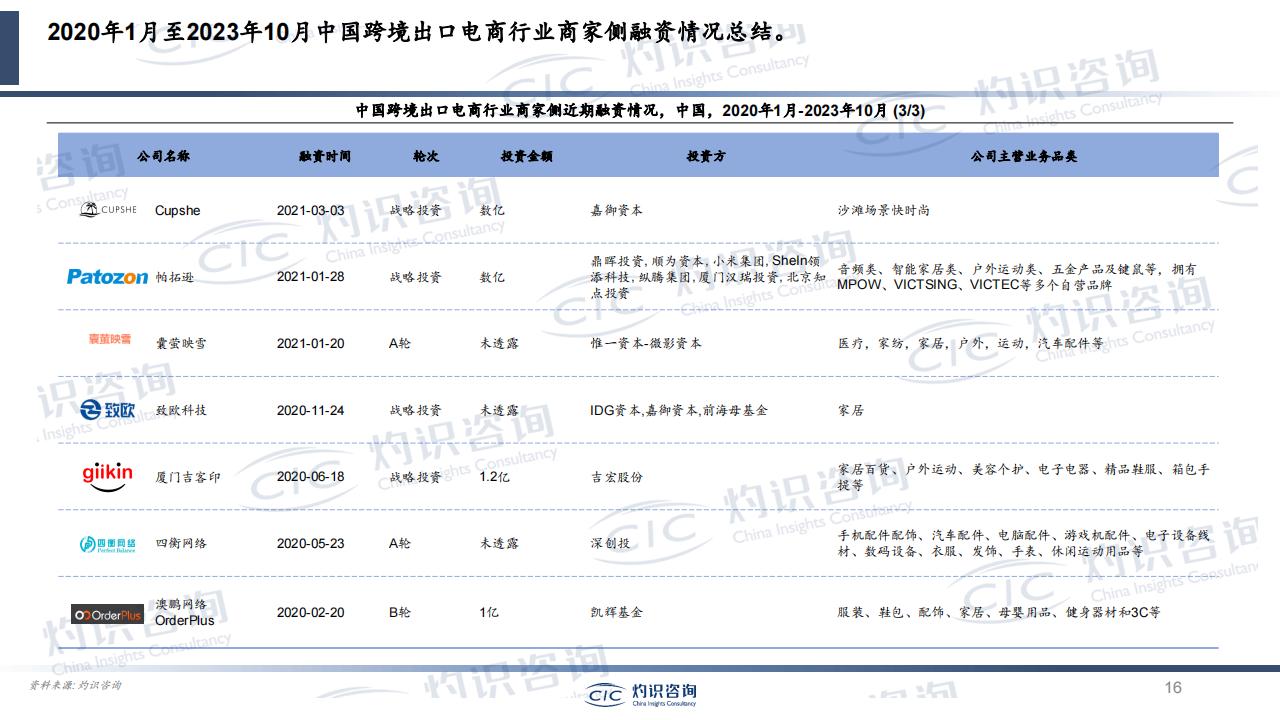Select the date 2021-01-20
Screen dimensions: 1280x720
point(310,343)
